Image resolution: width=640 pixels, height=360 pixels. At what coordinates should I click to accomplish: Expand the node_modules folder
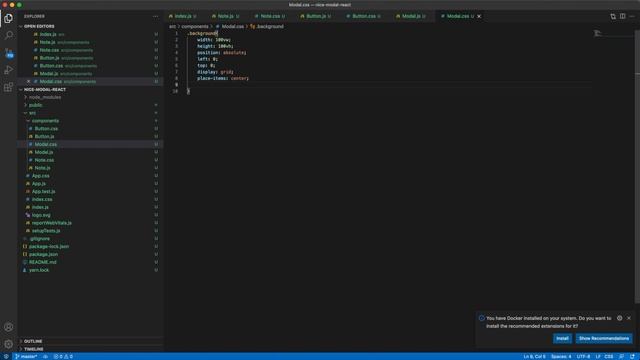point(44,97)
